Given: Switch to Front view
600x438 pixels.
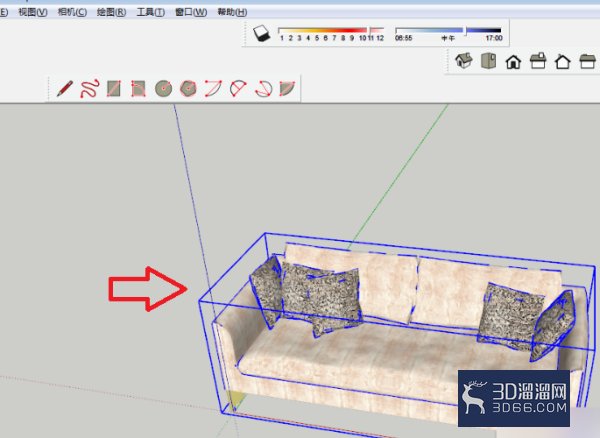Looking at the screenshot, I should coord(513,61).
